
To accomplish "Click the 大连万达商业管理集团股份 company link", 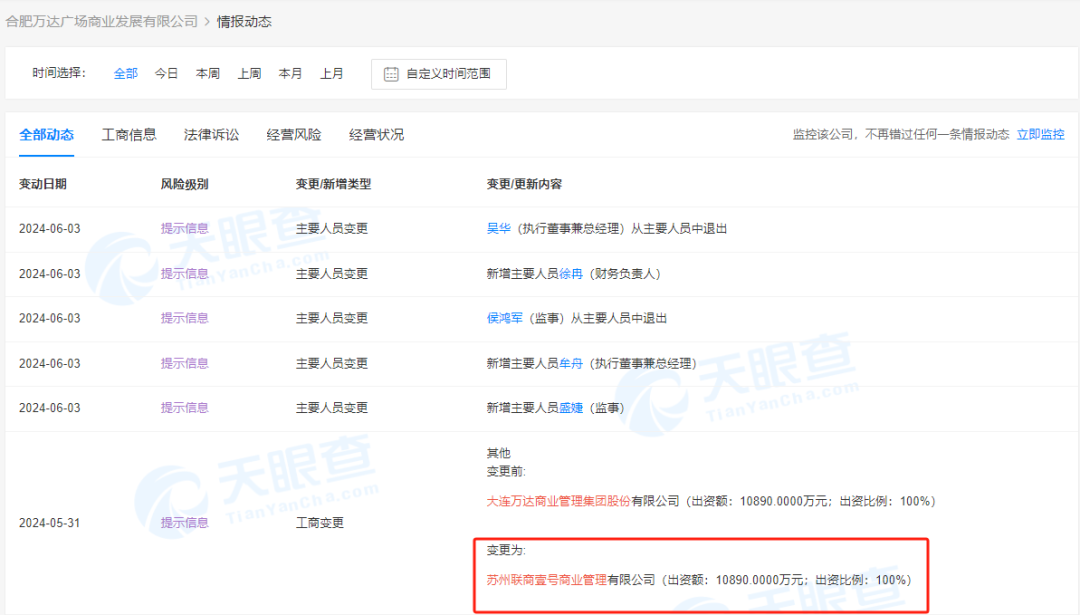I will point(558,501).
